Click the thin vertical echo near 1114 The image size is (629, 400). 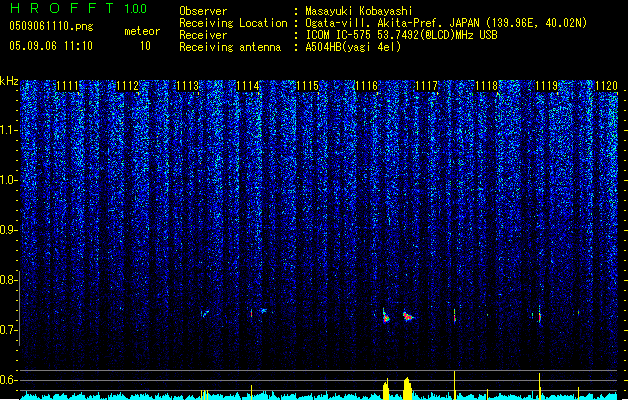point(252,313)
